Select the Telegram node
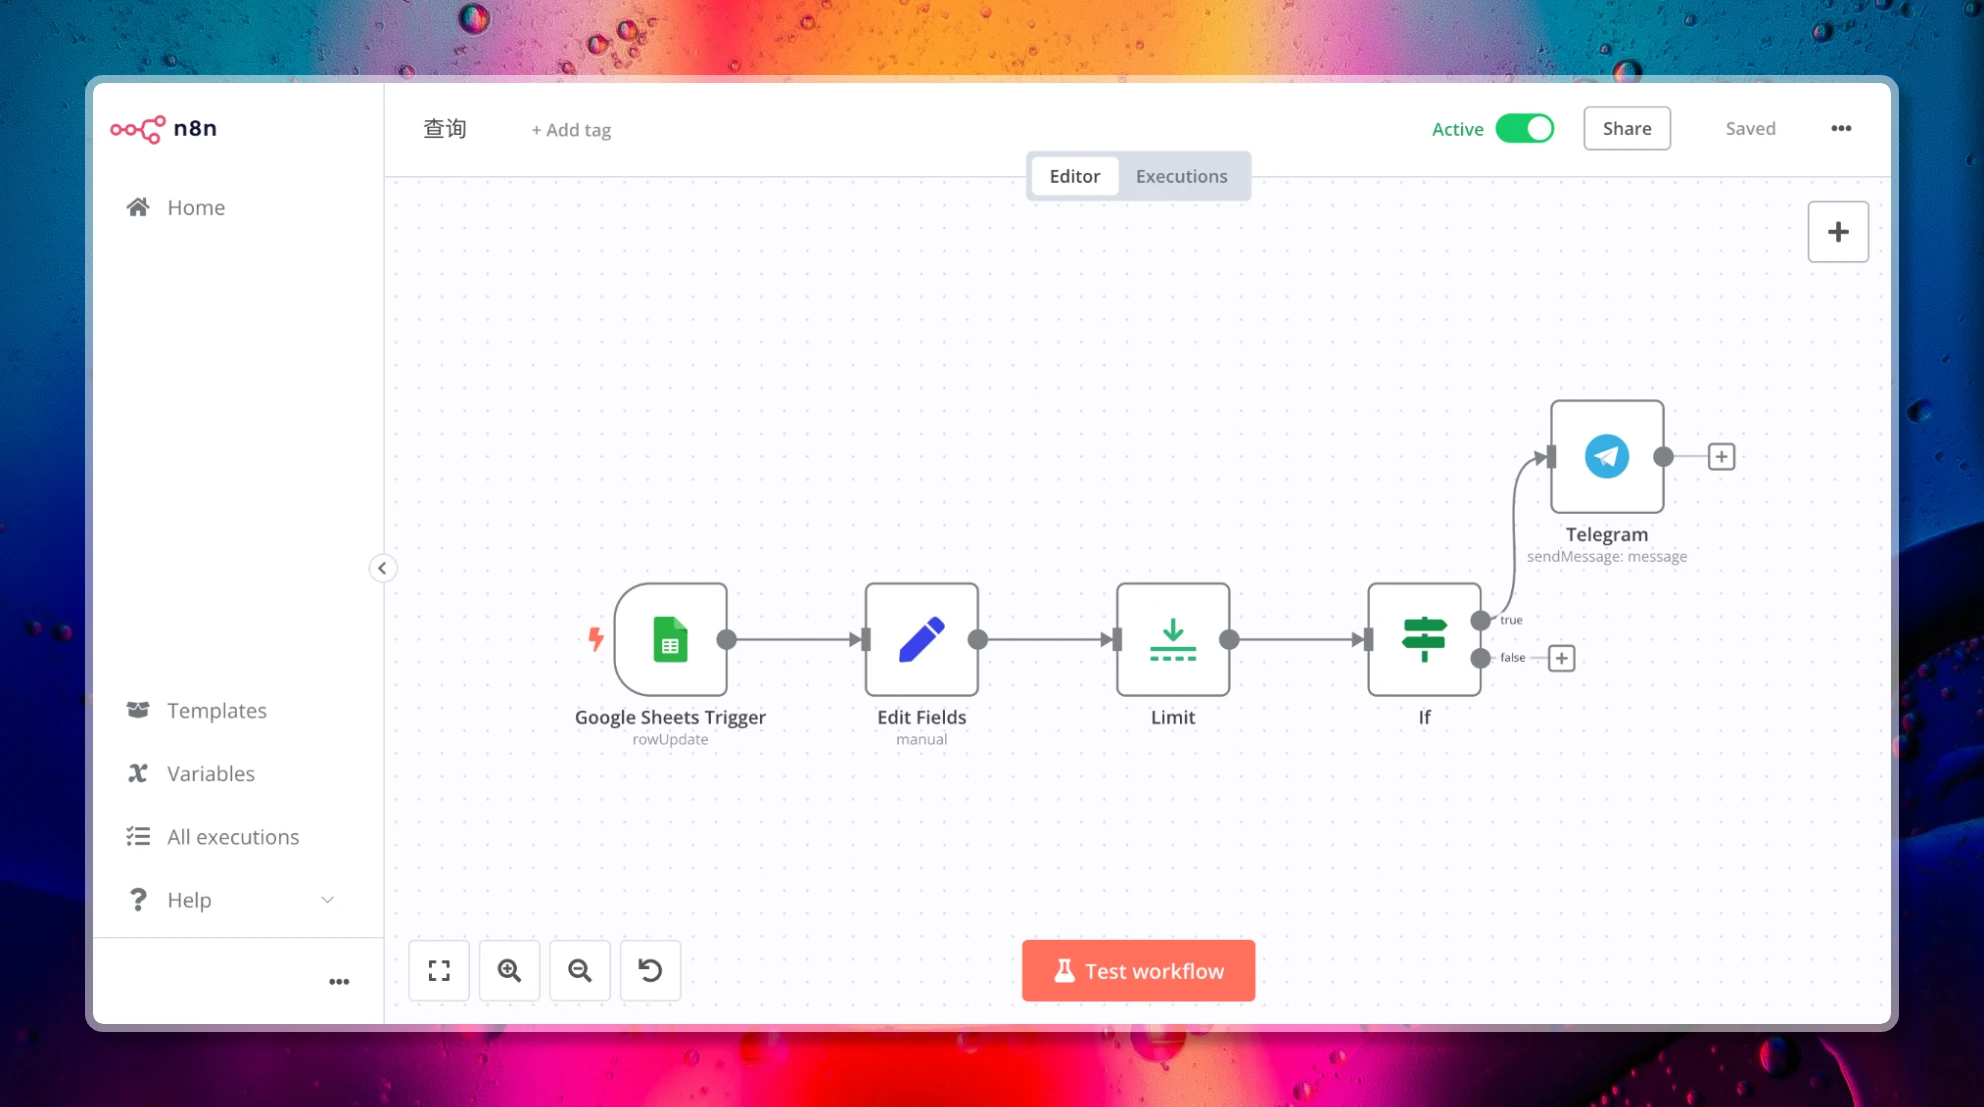The width and height of the screenshot is (1984, 1107). [x=1607, y=457]
